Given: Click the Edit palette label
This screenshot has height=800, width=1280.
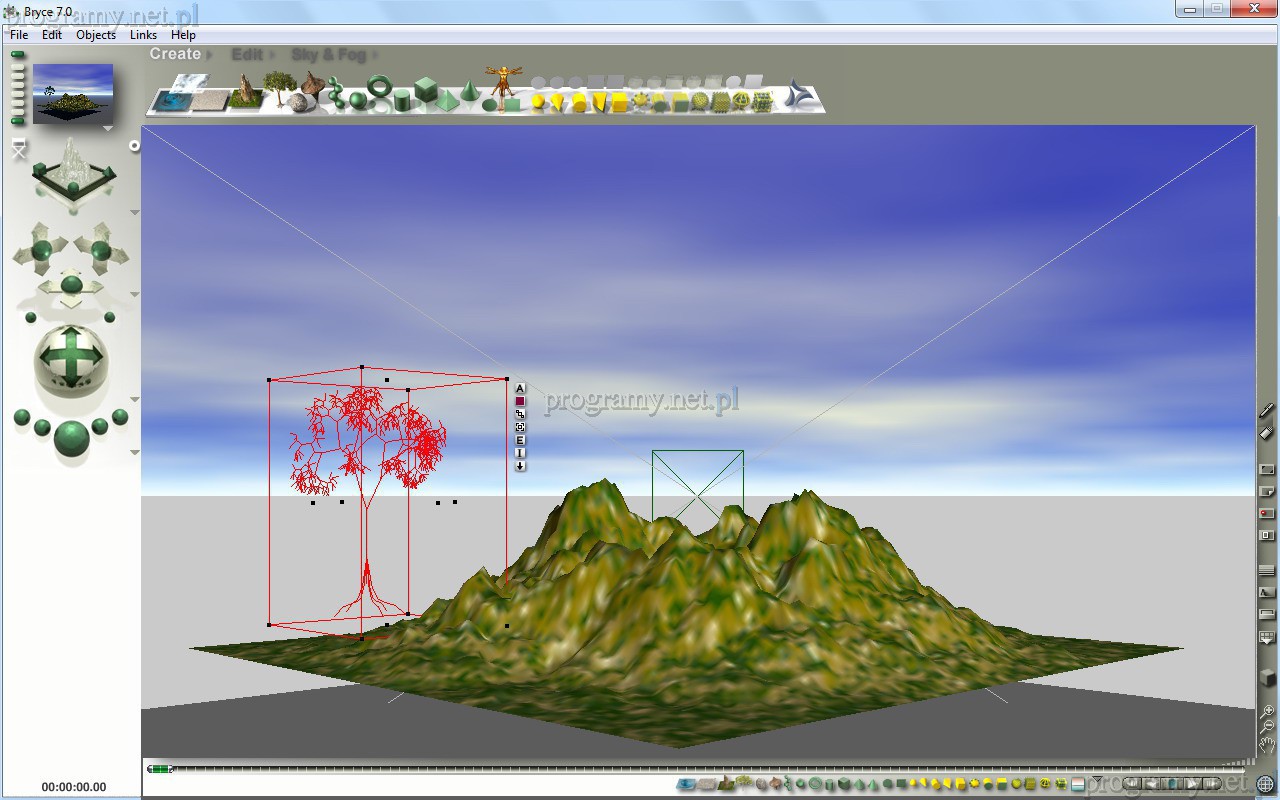Looking at the screenshot, I should pos(246,54).
